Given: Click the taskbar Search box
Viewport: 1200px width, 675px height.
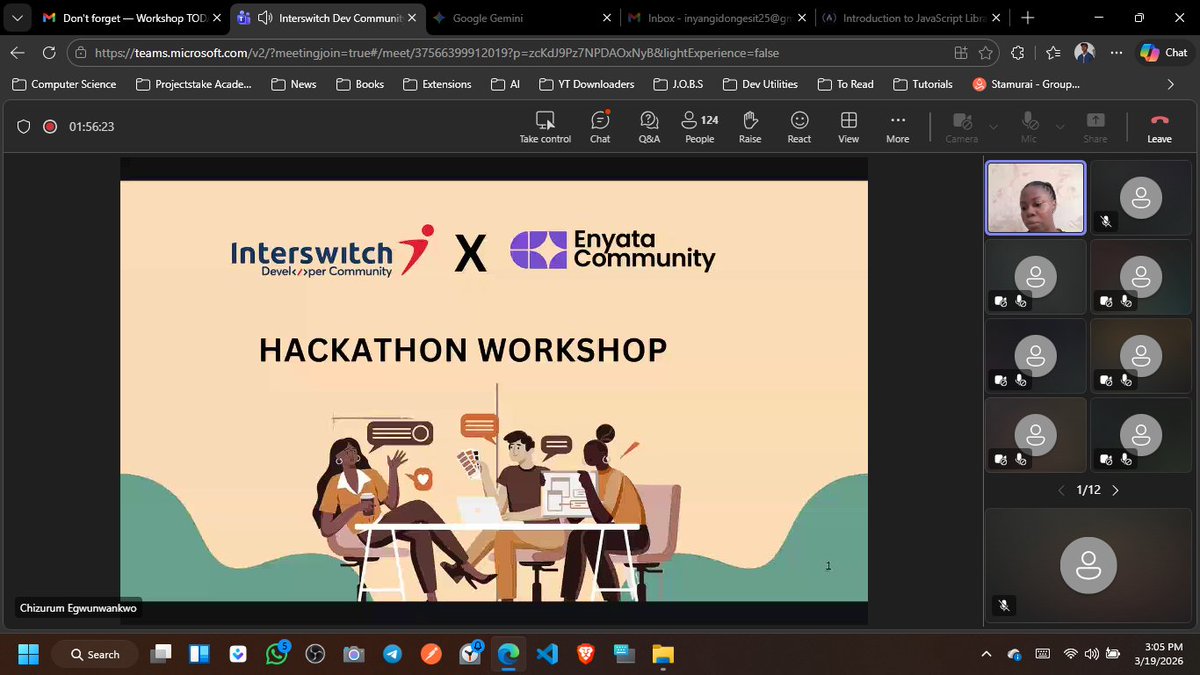Looking at the screenshot, I should 95,654.
